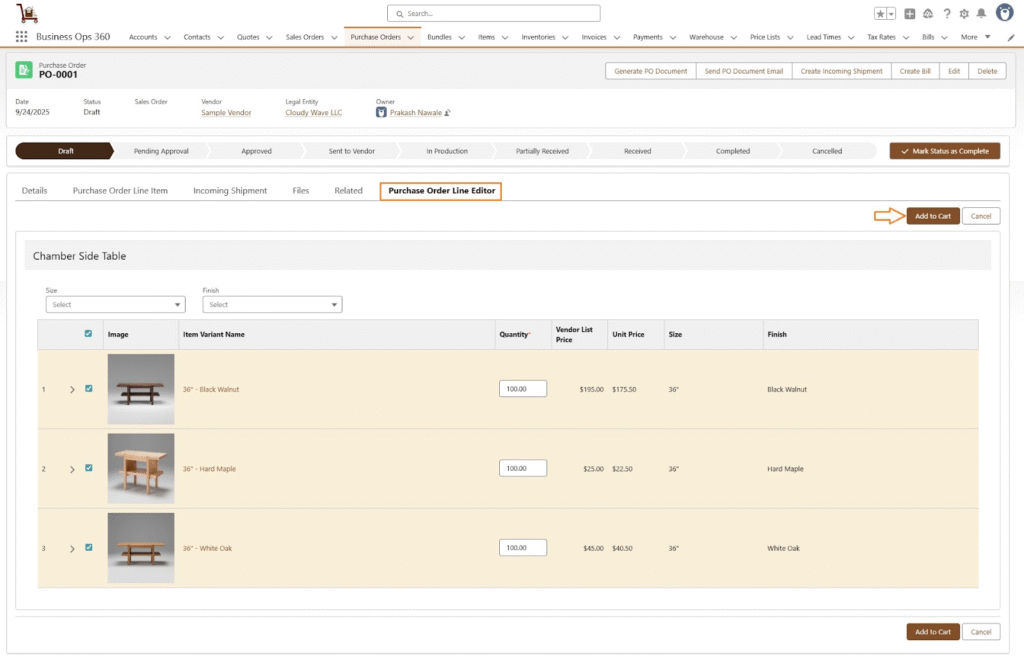Click the change owner icon beside Prakash Nawale
Screen dimensions: 1024x660
coord(447,113)
